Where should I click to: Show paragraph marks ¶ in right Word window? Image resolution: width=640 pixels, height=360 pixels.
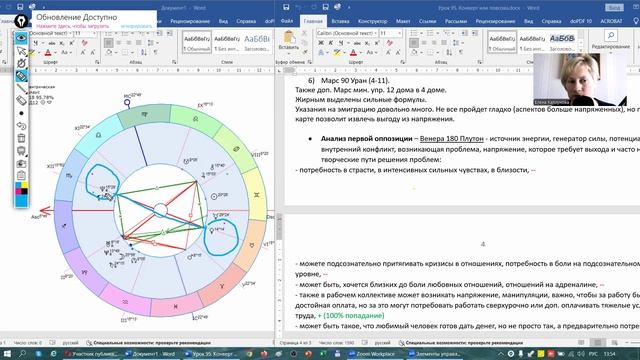coord(460,53)
